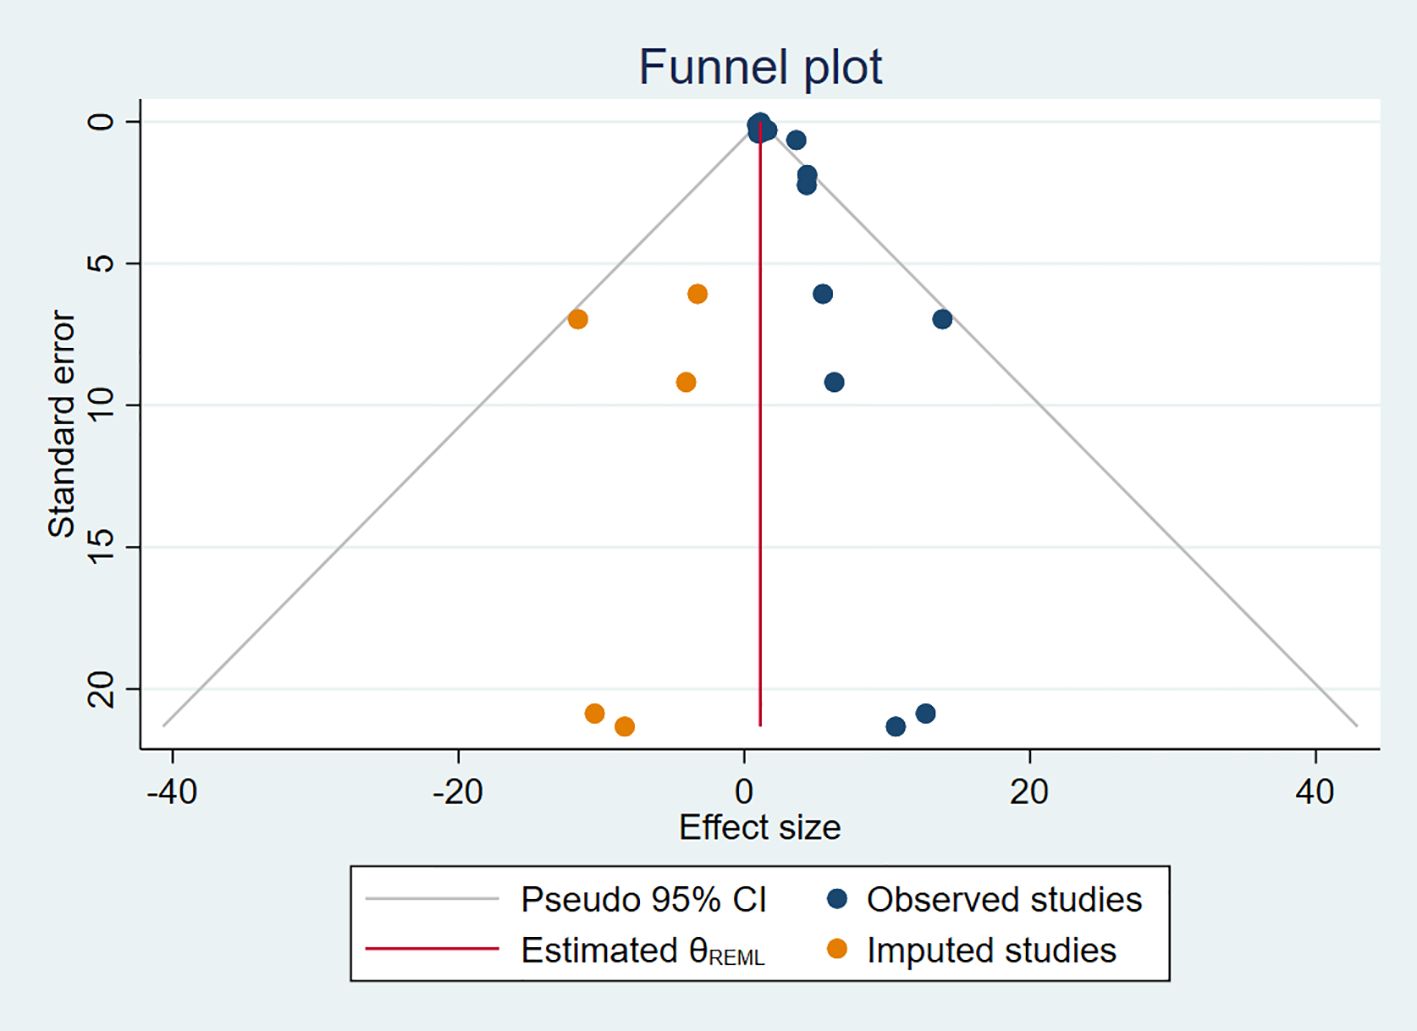The height and width of the screenshot is (1031, 1417).
Task: Click the "Pseudo 95% CI" legend text
Action: pyautogui.click(x=643, y=900)
